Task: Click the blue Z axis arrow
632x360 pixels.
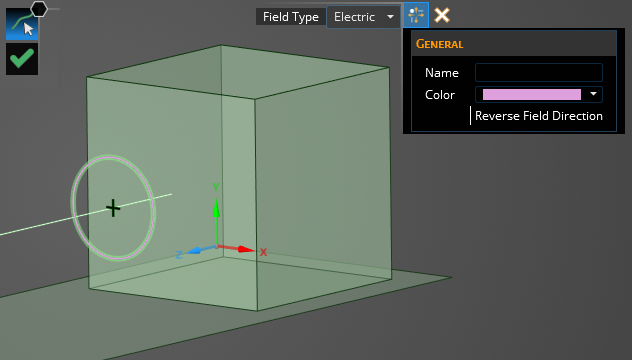Action: click(x=194, y=250)
